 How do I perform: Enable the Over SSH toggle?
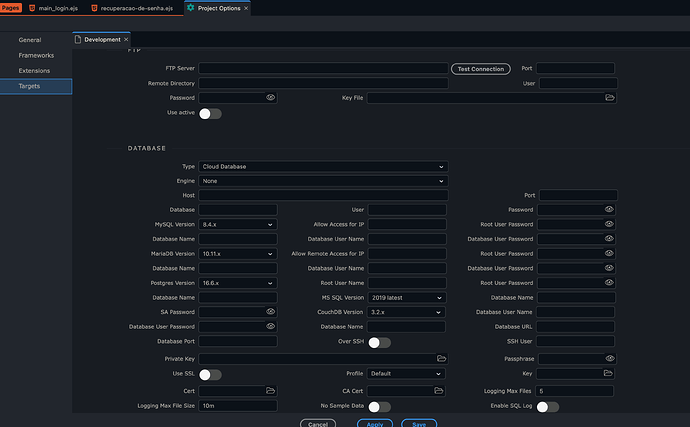coord(379,342)
